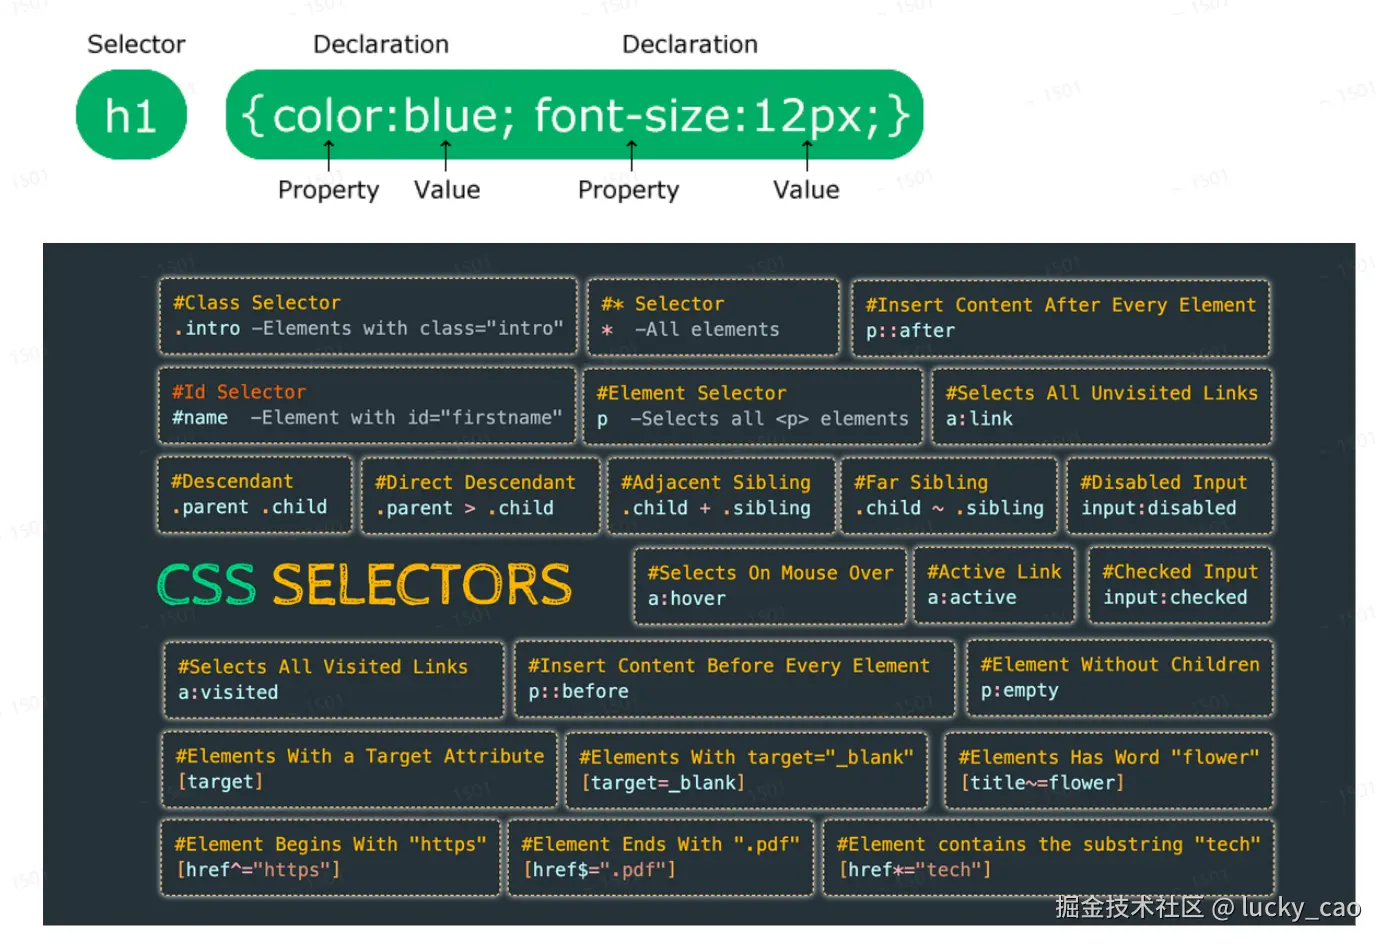Click the '#Selects All Visited Links' heading
The height and width of the screenshot is (948, 1387).
pyautogui.click(x=323, y=667)
